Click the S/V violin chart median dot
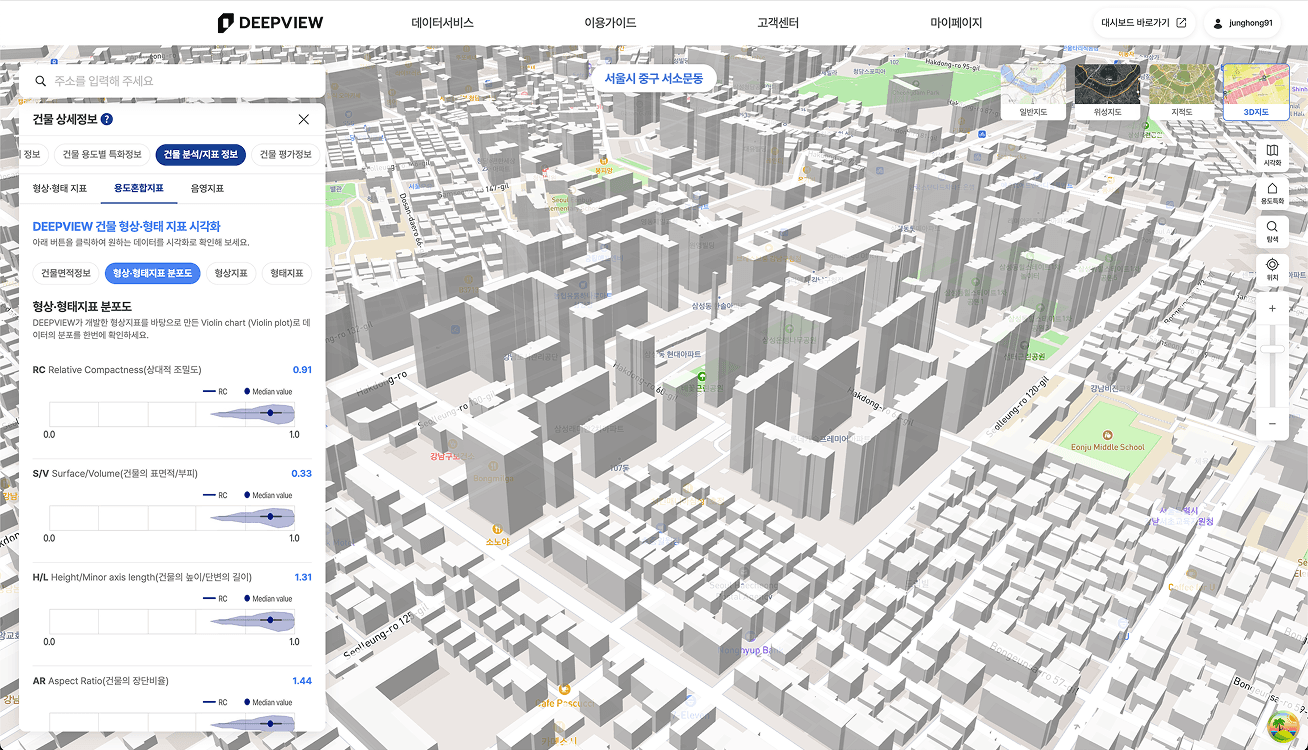 pos(270,516)
